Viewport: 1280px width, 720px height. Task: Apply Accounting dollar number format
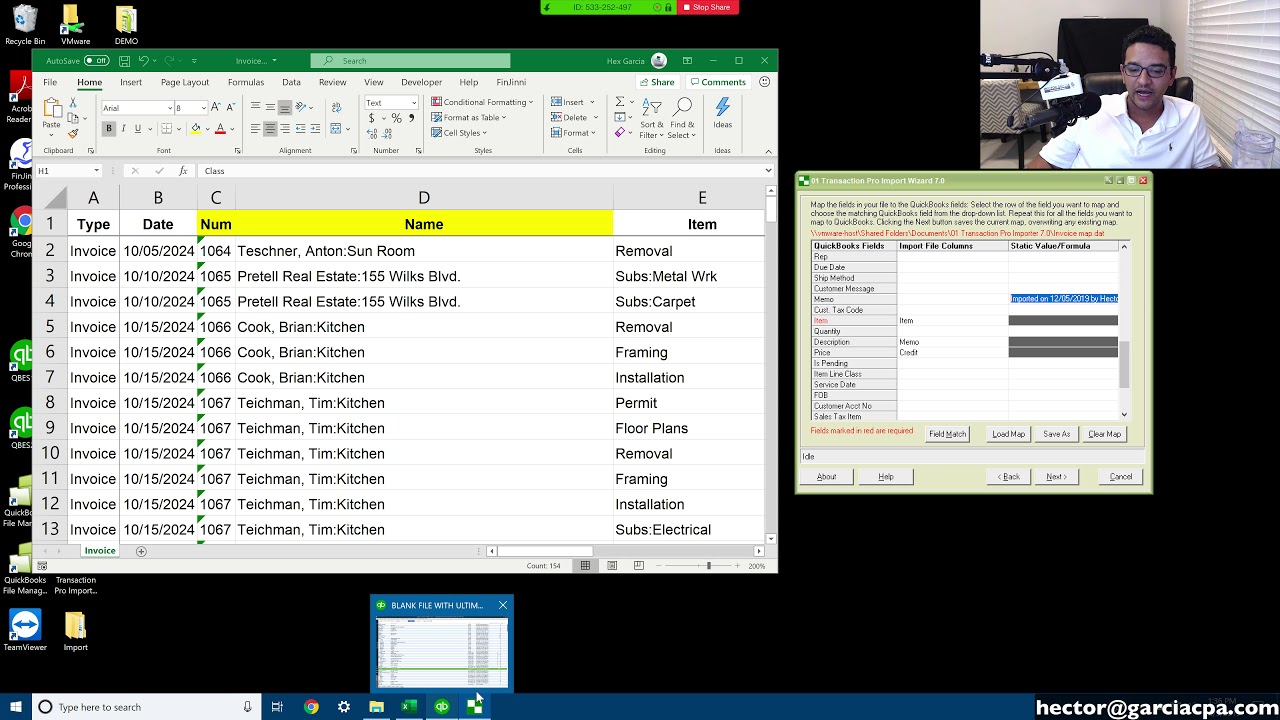point(372,118)
